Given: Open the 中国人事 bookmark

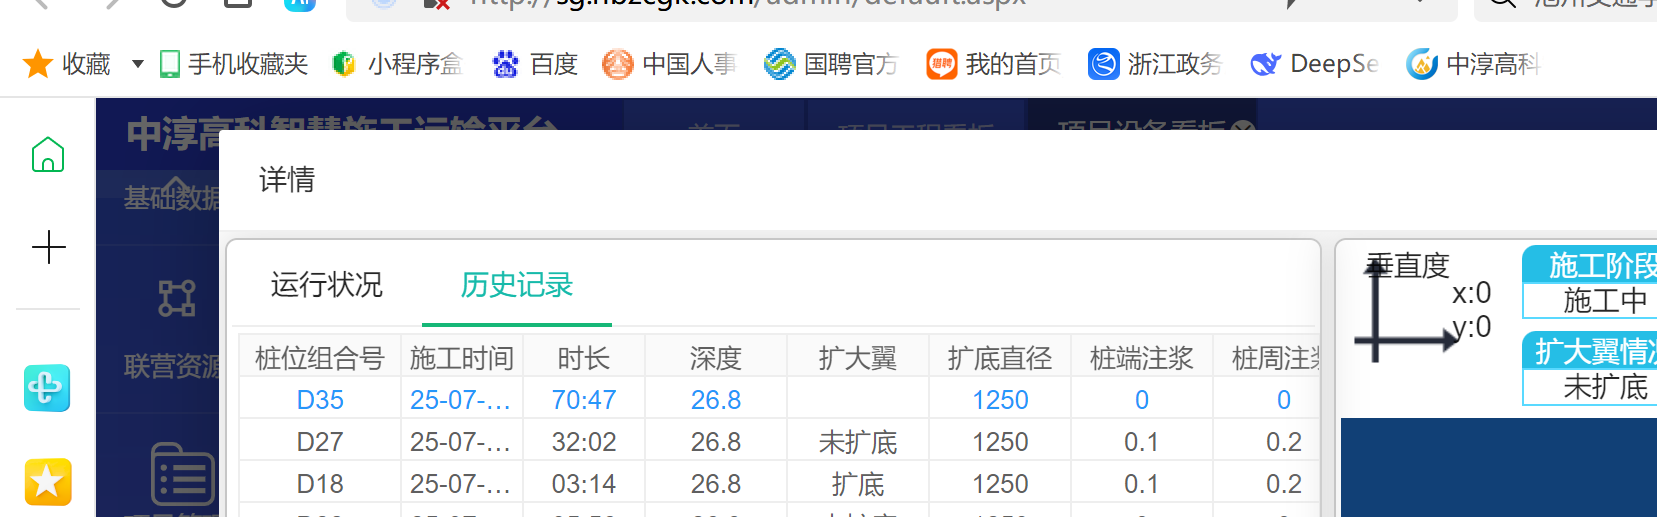Looking at the screenshot, I should pyautogui.click(x=669, y=64).
